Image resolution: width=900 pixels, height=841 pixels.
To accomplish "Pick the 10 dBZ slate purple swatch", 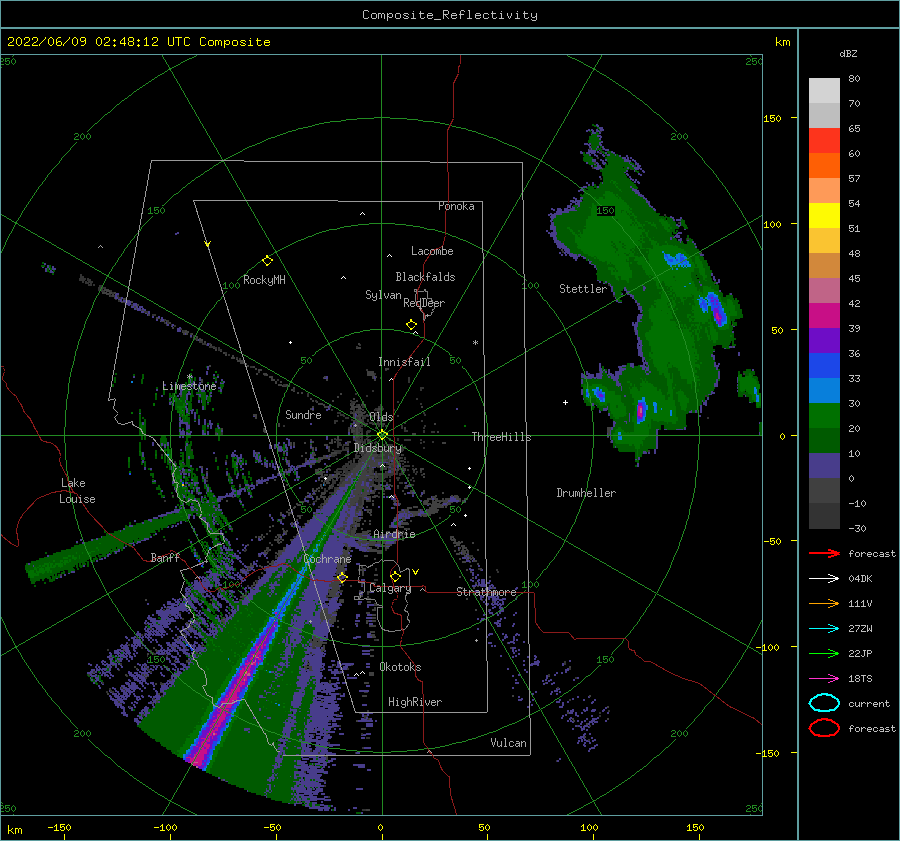I will [824, 465].
